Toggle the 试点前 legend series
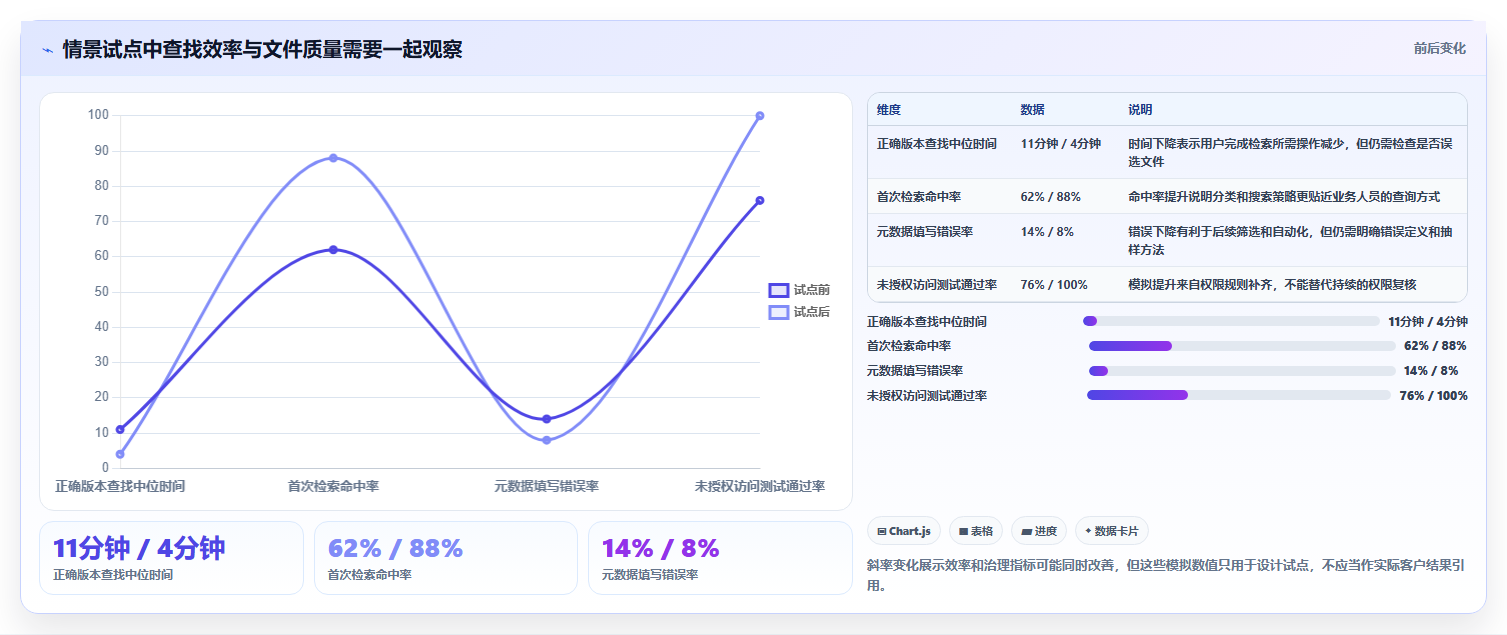Viewport: 1507px width, 635px height. (799, 290)
